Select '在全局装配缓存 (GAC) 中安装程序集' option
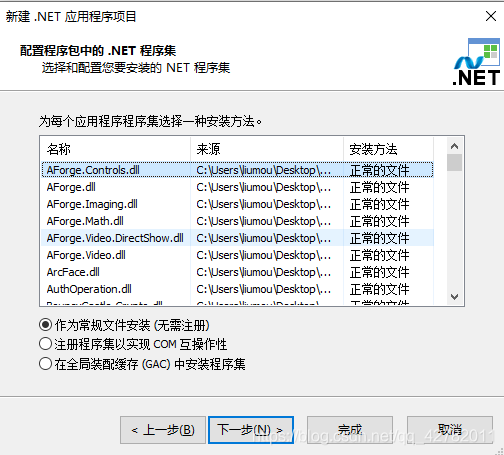Viewport: 504px width, 455px height. pos(142,364)
